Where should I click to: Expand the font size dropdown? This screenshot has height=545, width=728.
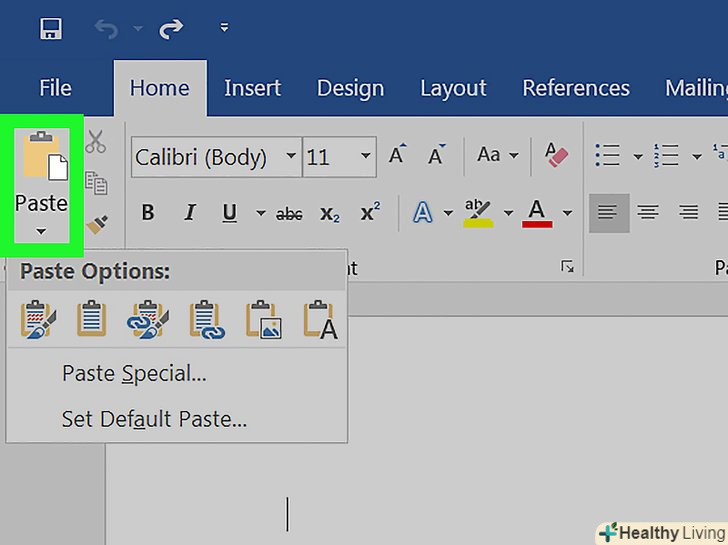(x=366, y=157)
